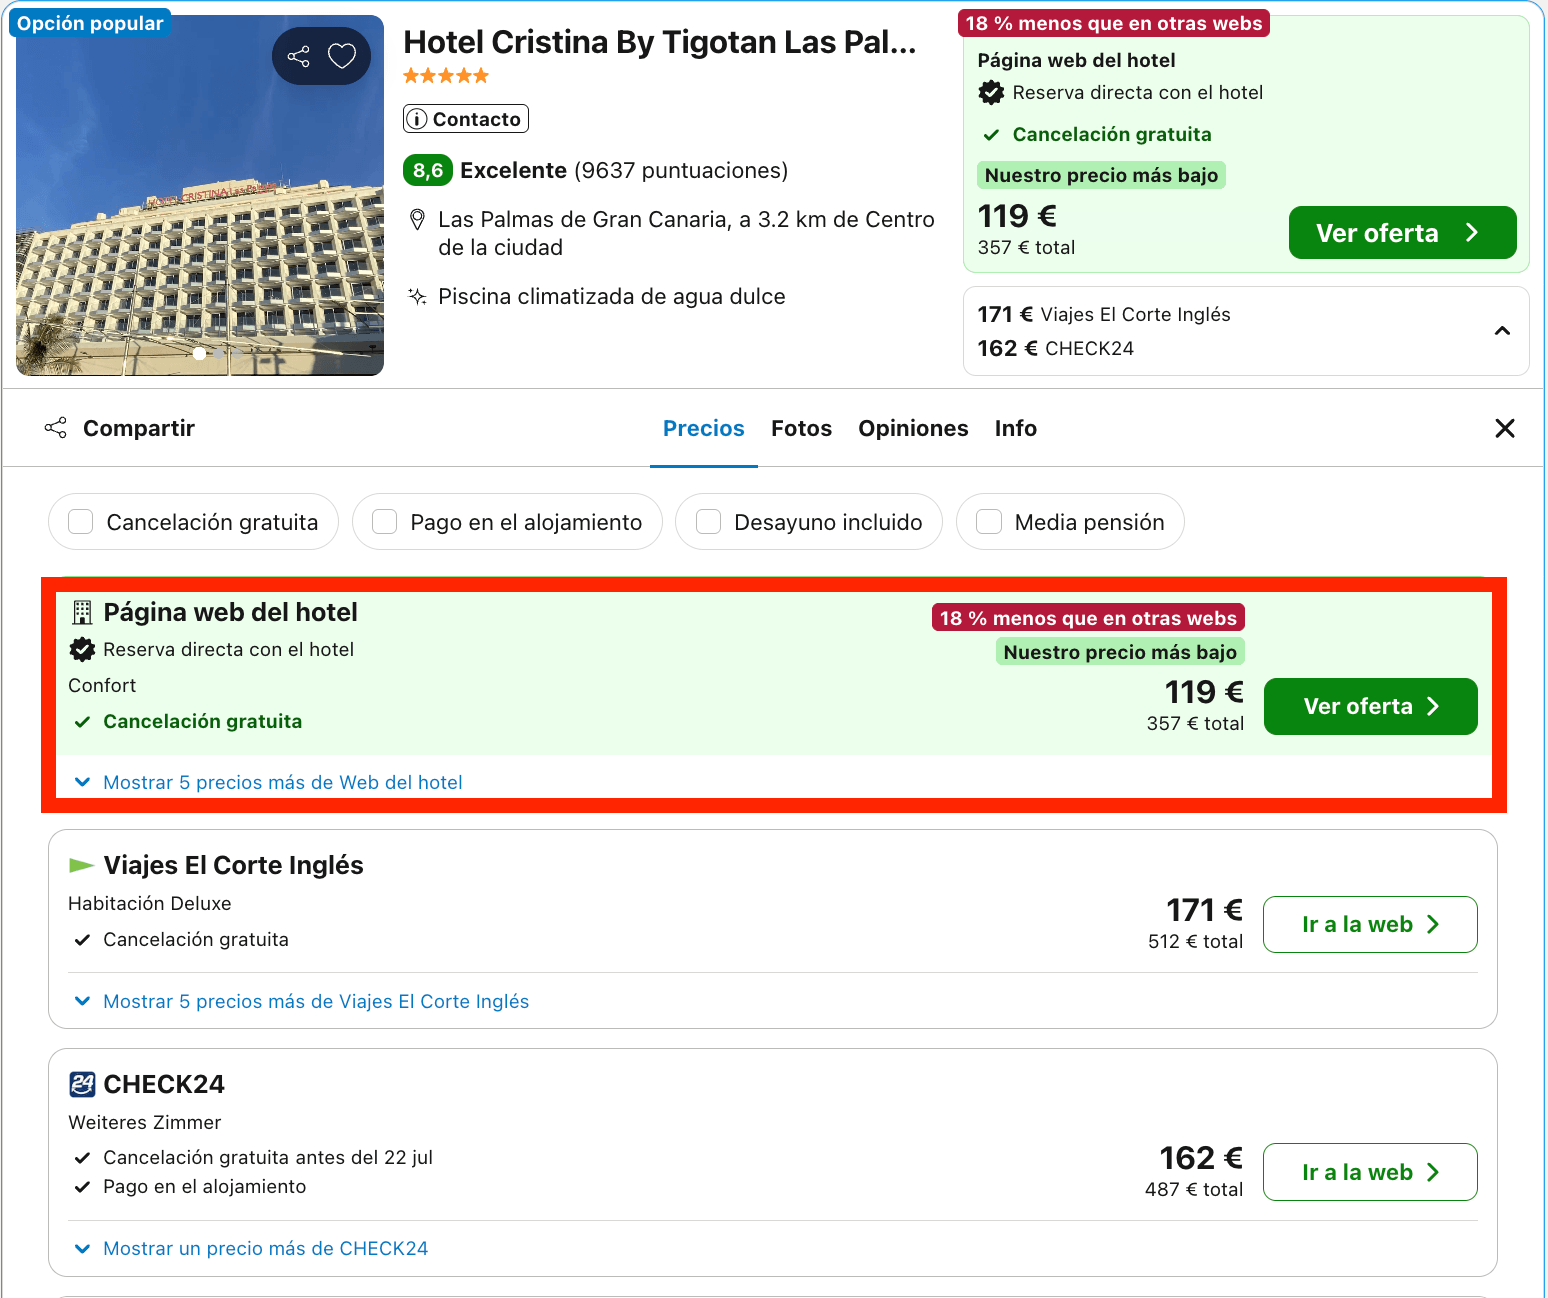
Task: Click the Weiteres Zimmer room text
Action: pos(145,1122)
